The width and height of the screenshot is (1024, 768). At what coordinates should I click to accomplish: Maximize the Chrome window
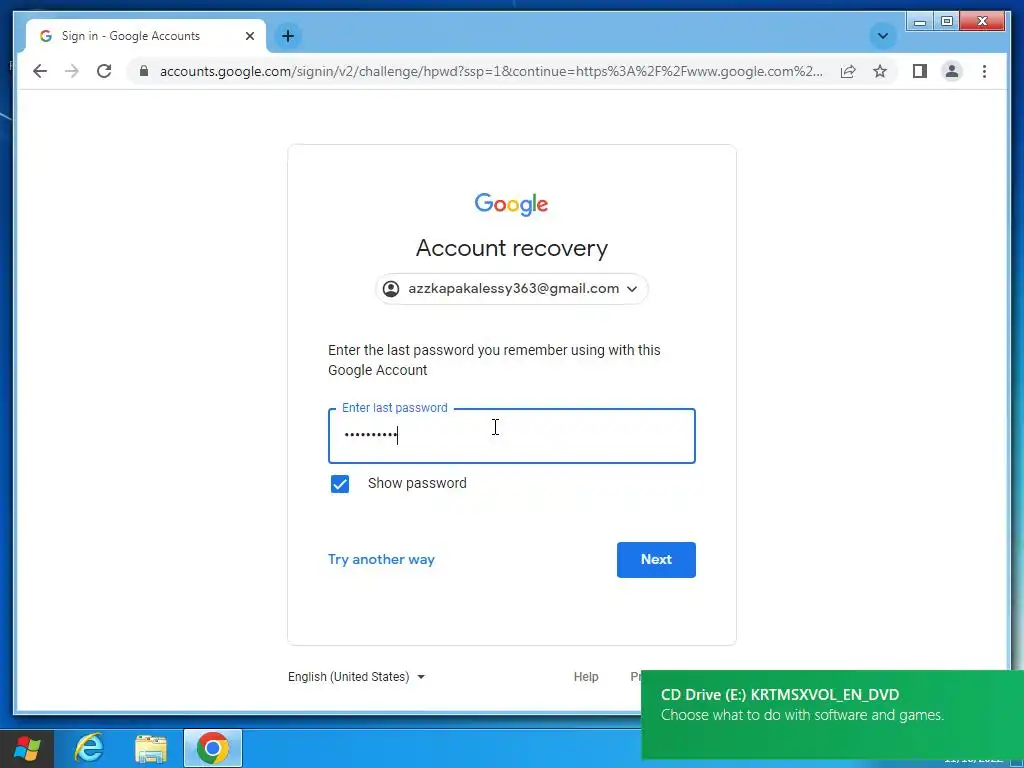click(x=947, y=22)
